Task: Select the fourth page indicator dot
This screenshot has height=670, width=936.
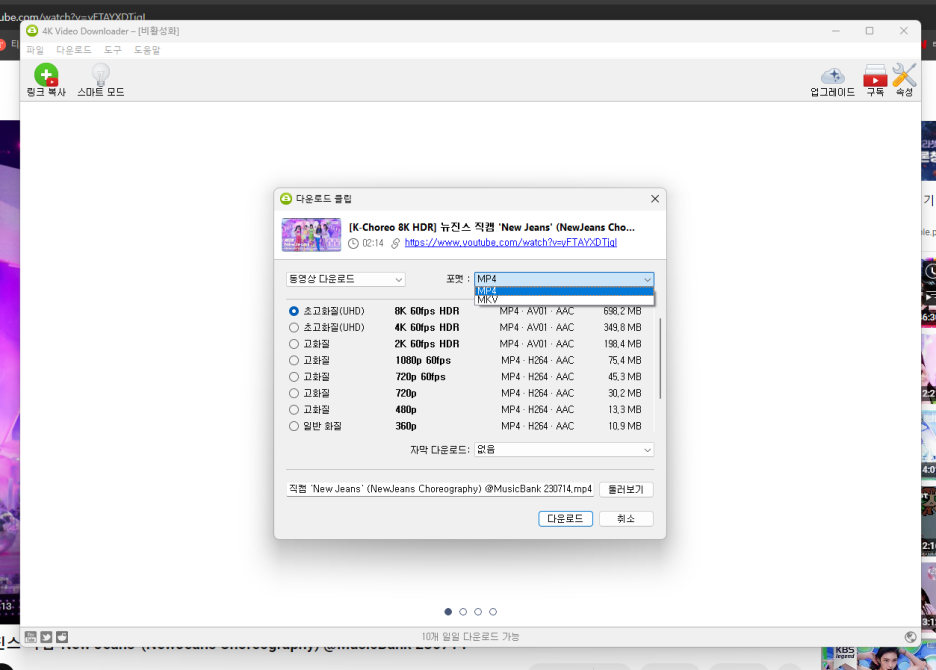Action: [493, 611]
